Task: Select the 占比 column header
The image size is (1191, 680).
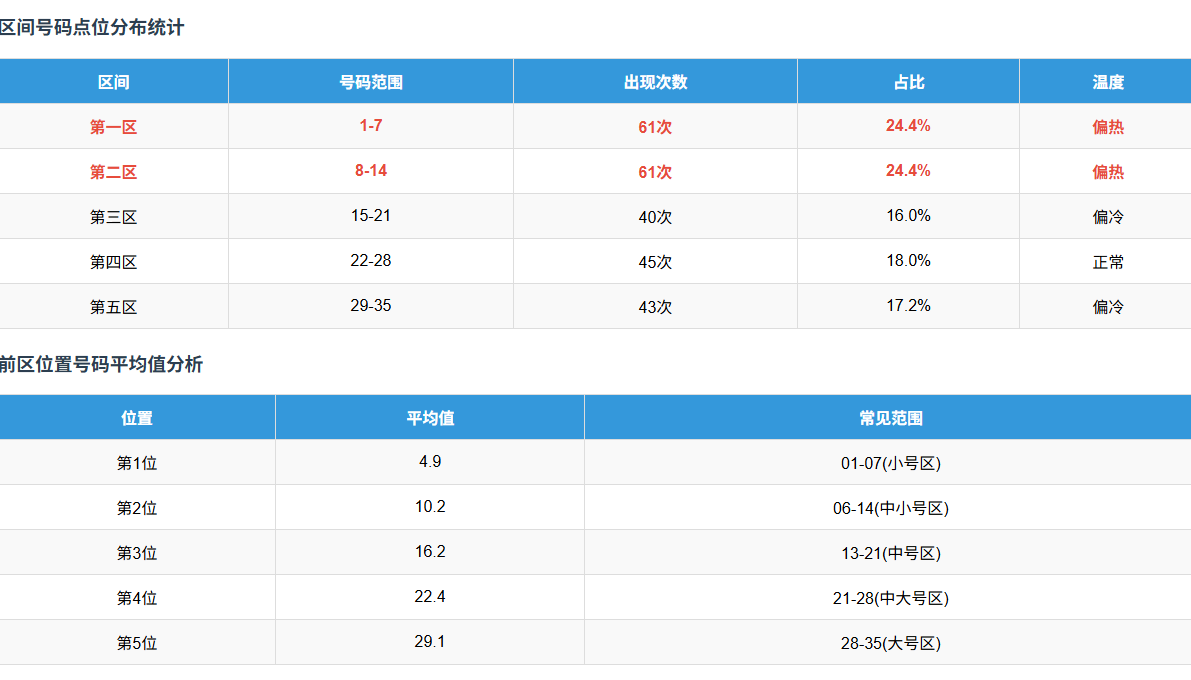Action: coord(908,82)
